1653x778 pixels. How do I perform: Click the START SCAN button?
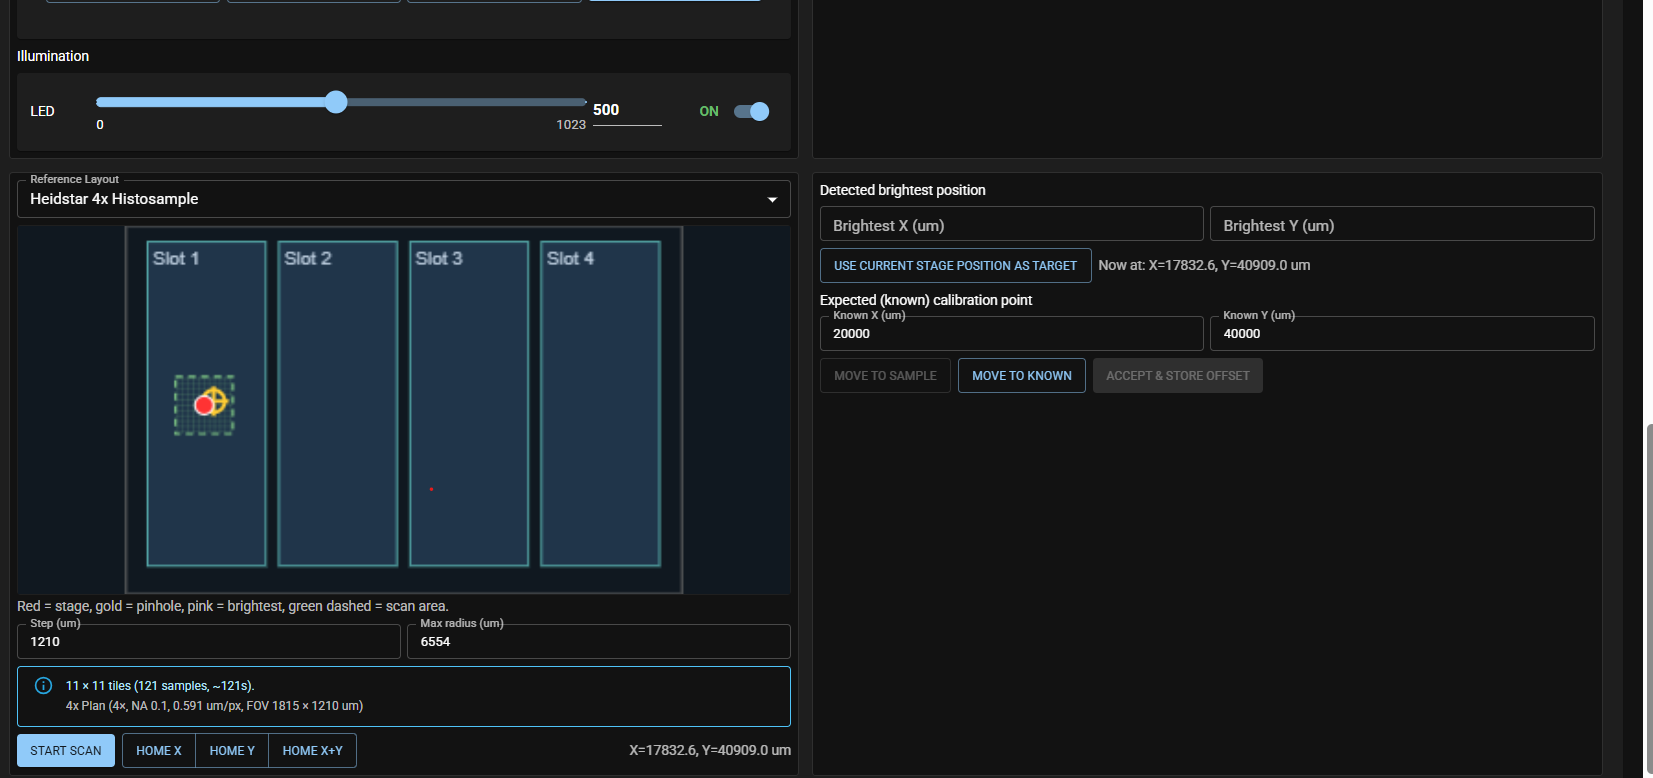tap(66, 751)
